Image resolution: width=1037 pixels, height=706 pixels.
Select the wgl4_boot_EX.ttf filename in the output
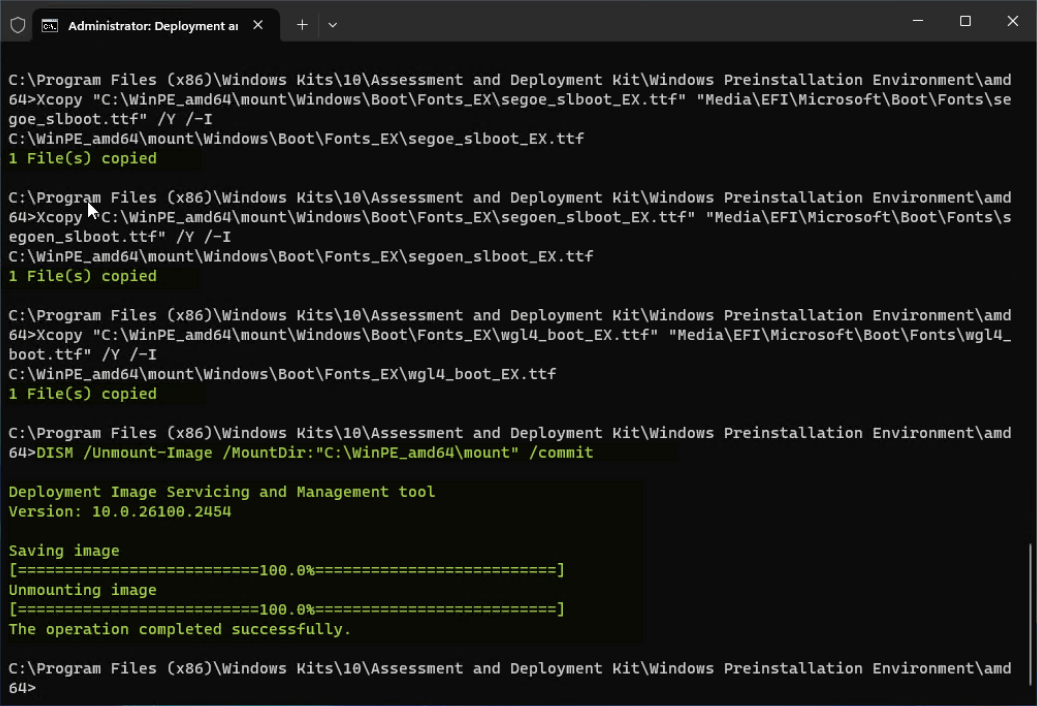coord(480,373)
